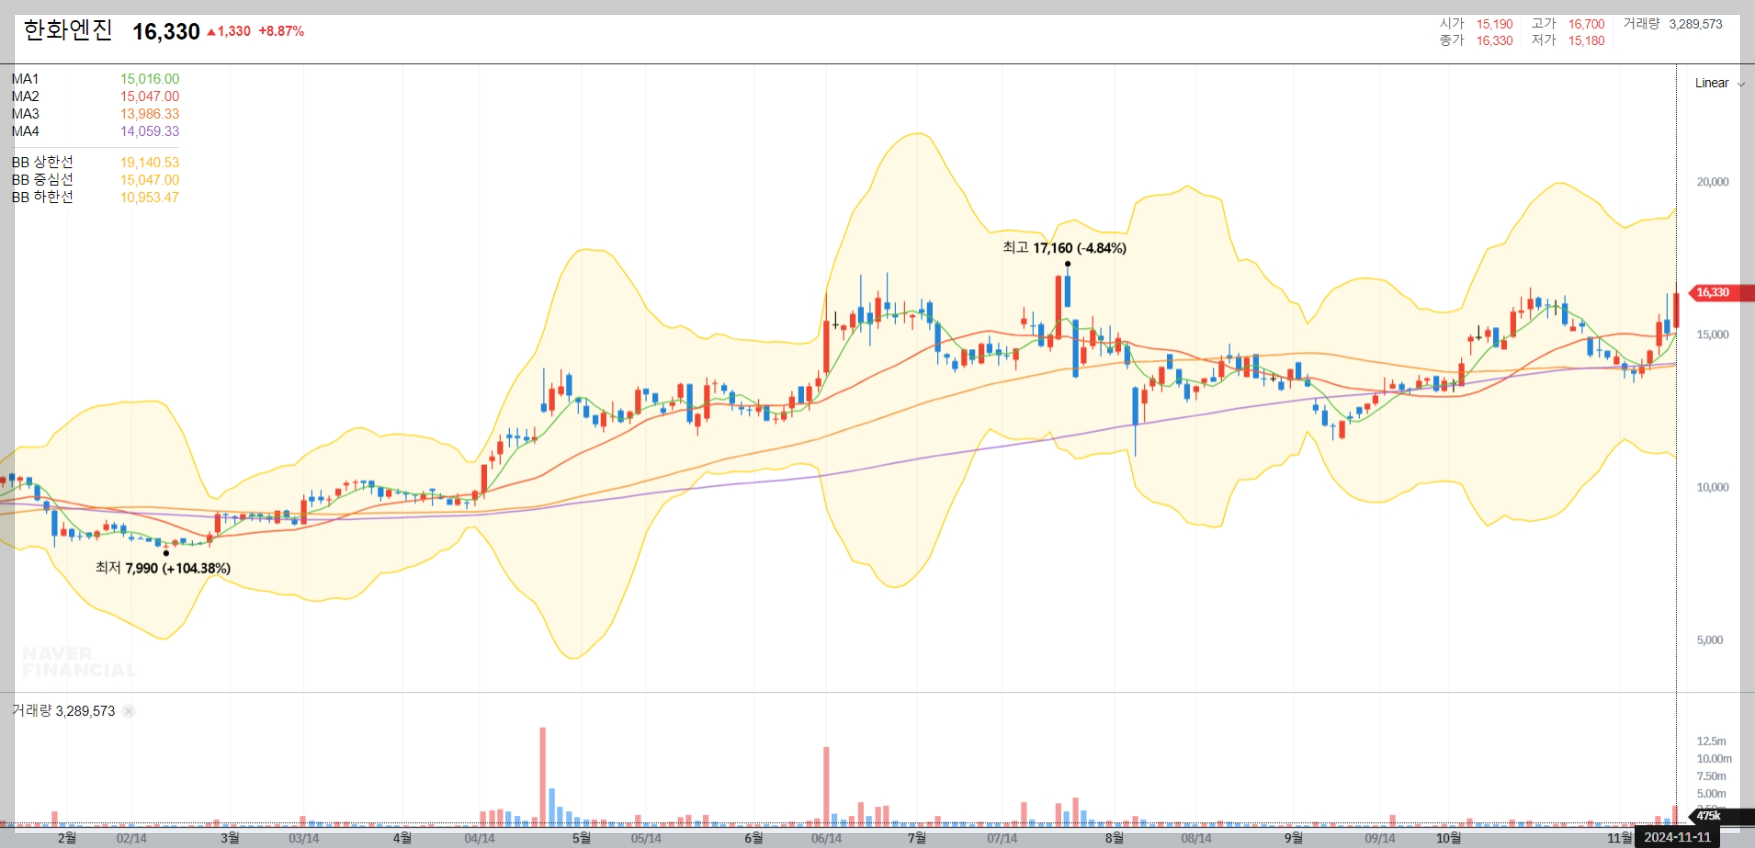
Task: Click the 02/14 label on the time axis
Action: coord(131,838)
